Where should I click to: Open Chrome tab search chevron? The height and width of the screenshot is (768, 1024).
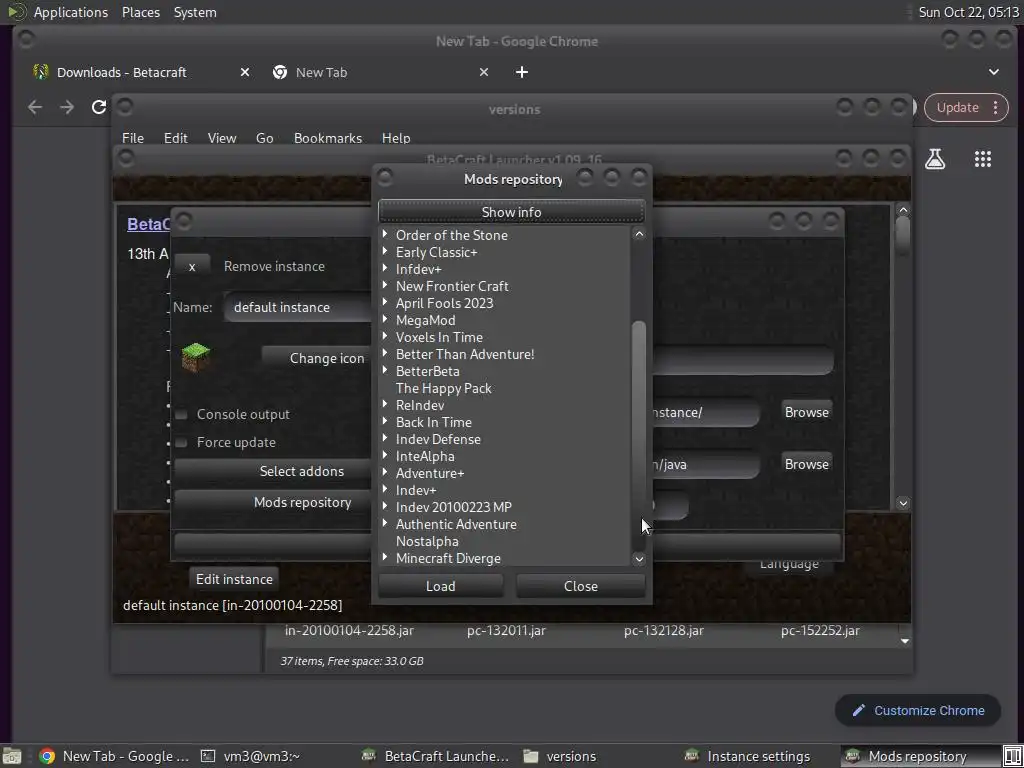tap(993, 72)
